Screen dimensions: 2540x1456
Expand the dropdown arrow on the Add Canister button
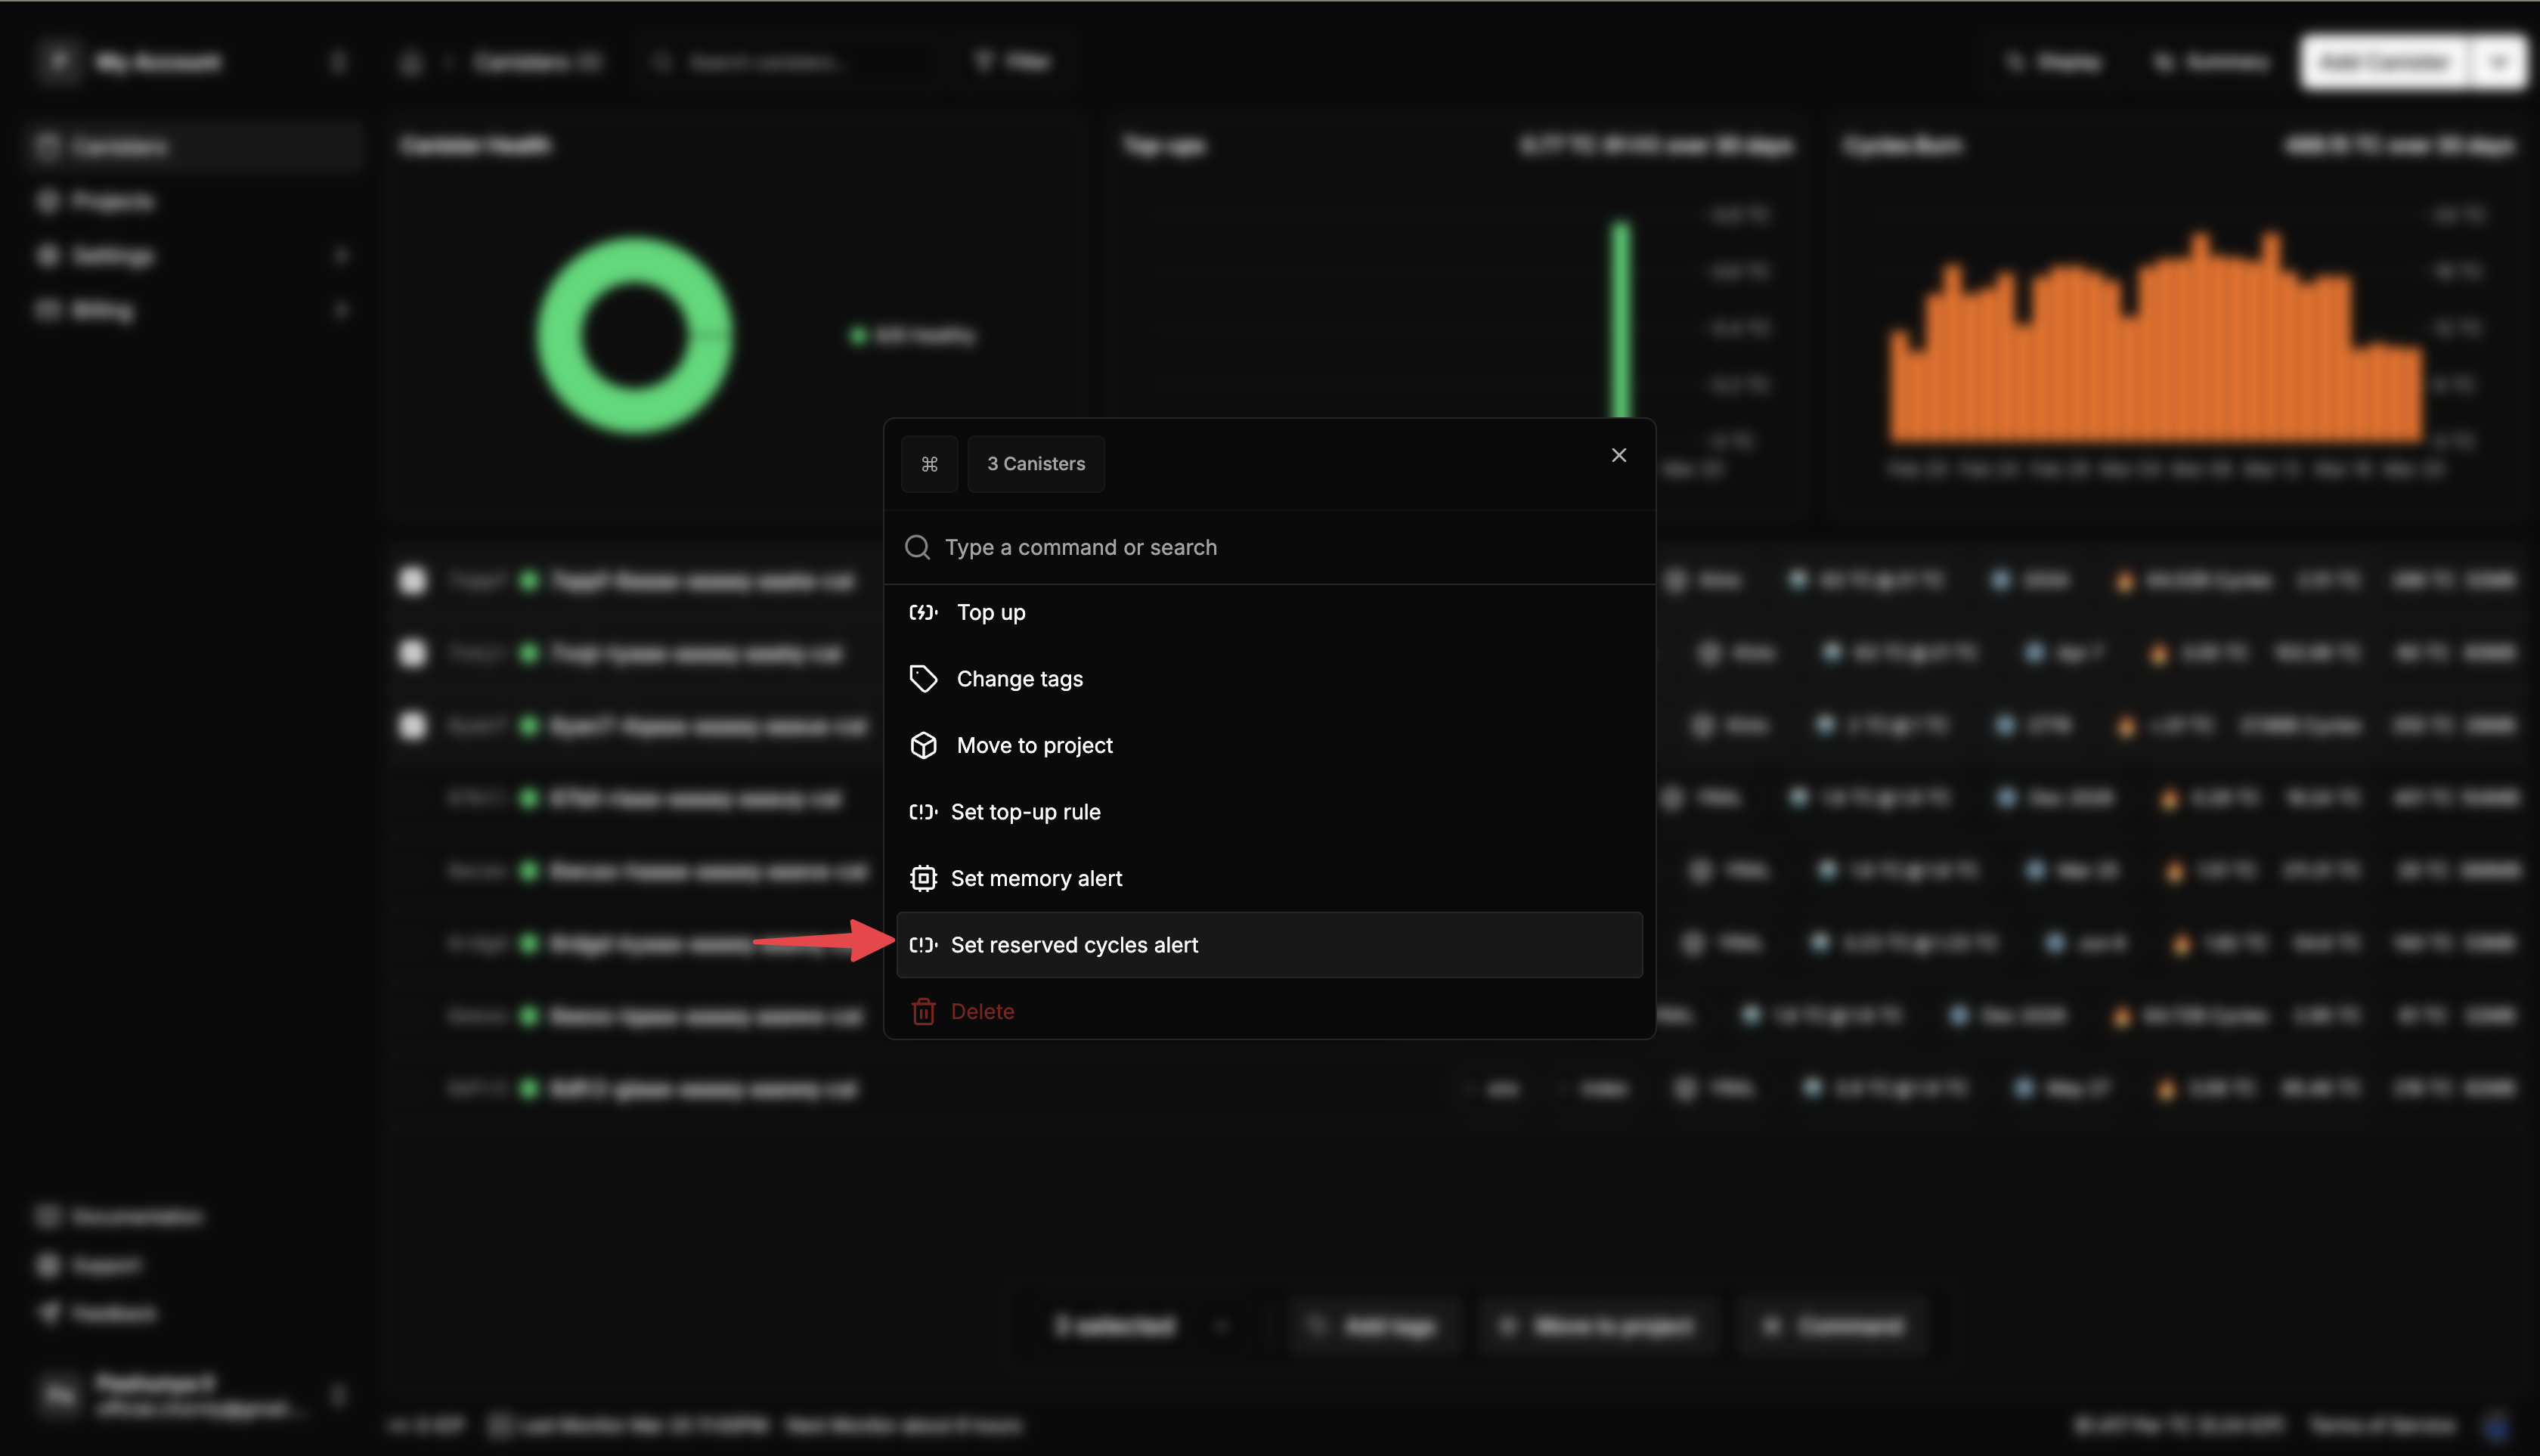[x=2498, y=61]
